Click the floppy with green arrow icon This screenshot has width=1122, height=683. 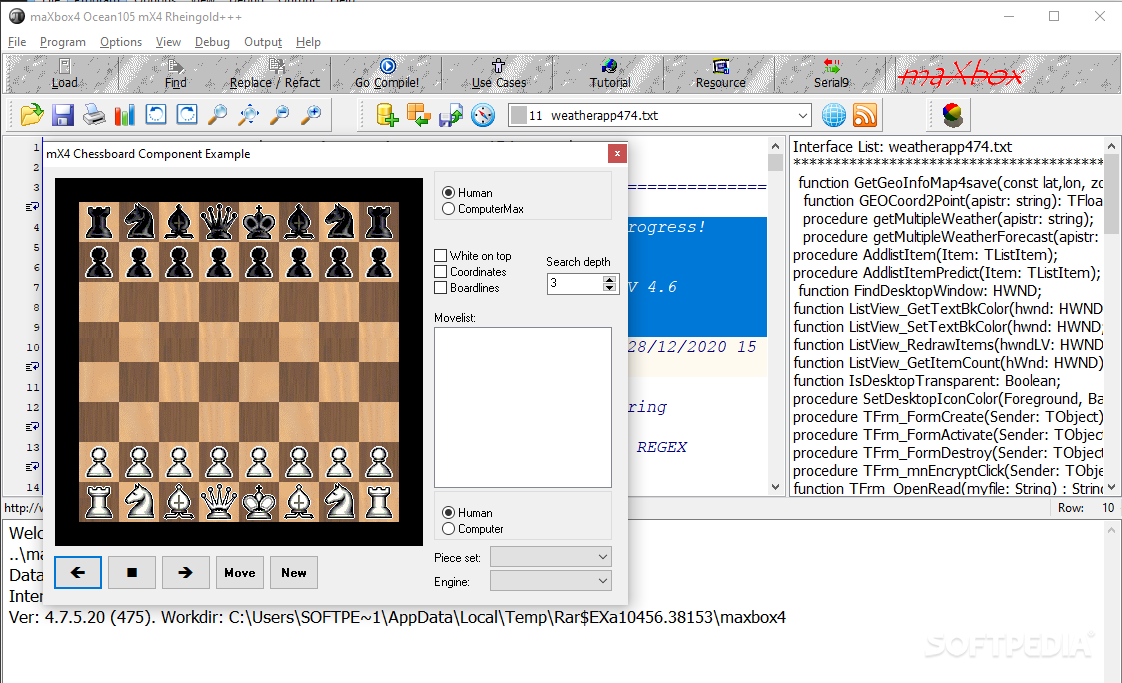(451, 115)
